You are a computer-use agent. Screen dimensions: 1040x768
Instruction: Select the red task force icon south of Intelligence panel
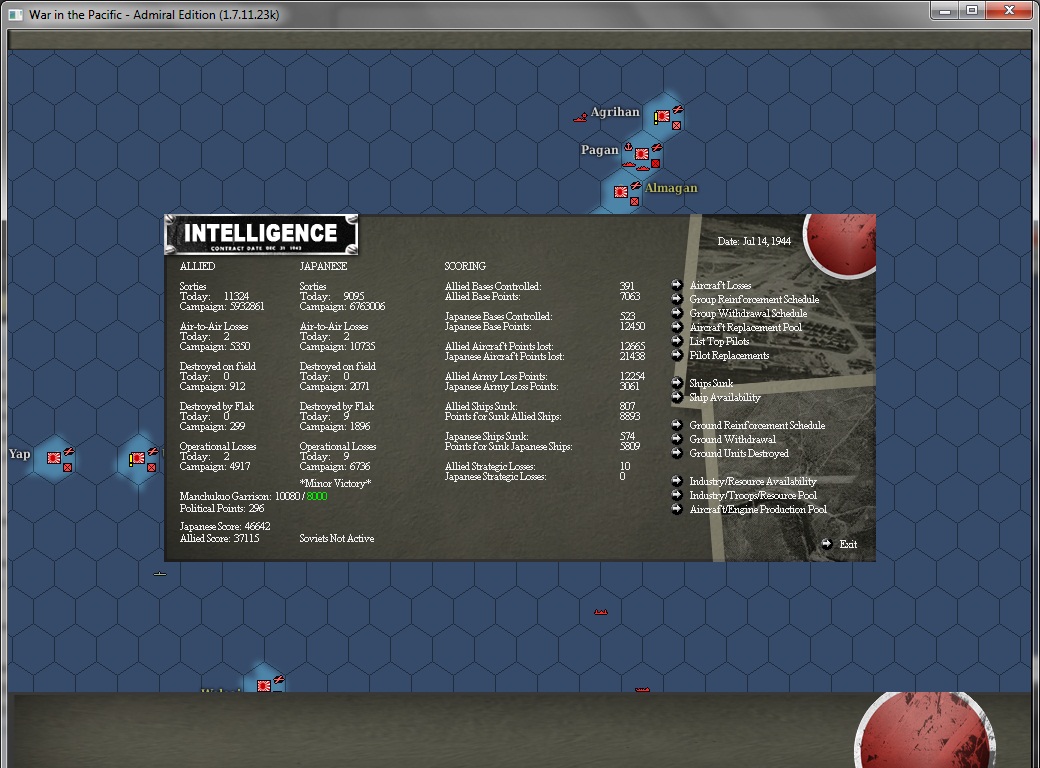(x=601, y=611)
